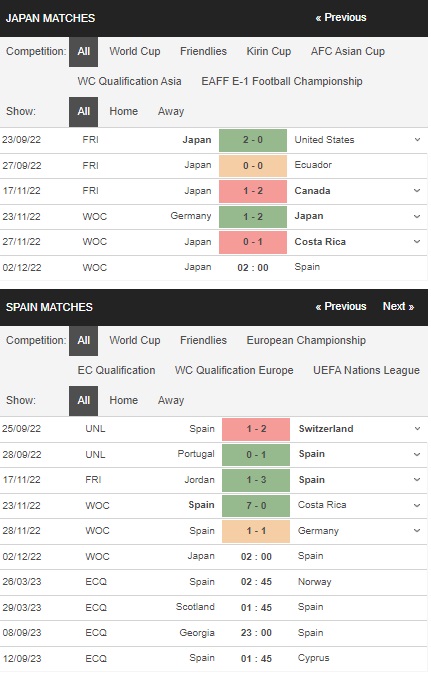Go to Next Spain matches
This screenshot has height=678, width=431.
pos(398,307)
